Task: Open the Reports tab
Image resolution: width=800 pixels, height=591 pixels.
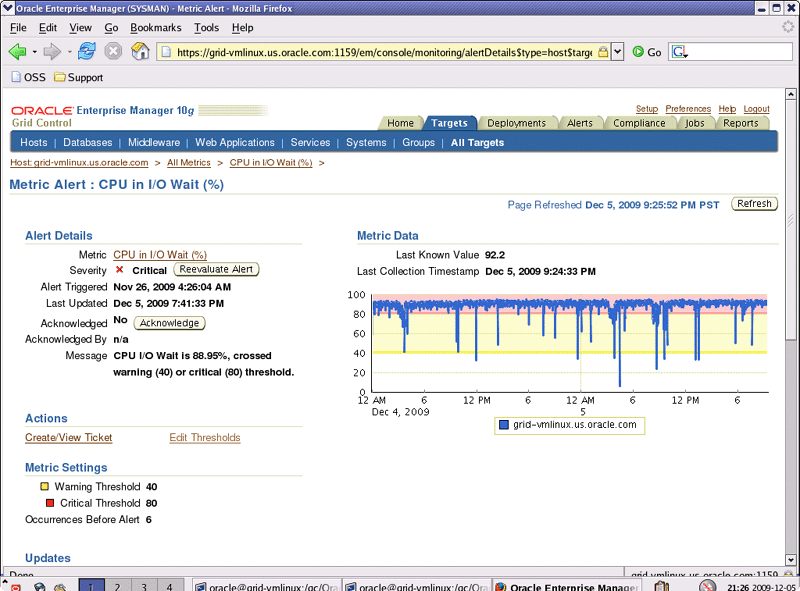Action: coord(741,123)
